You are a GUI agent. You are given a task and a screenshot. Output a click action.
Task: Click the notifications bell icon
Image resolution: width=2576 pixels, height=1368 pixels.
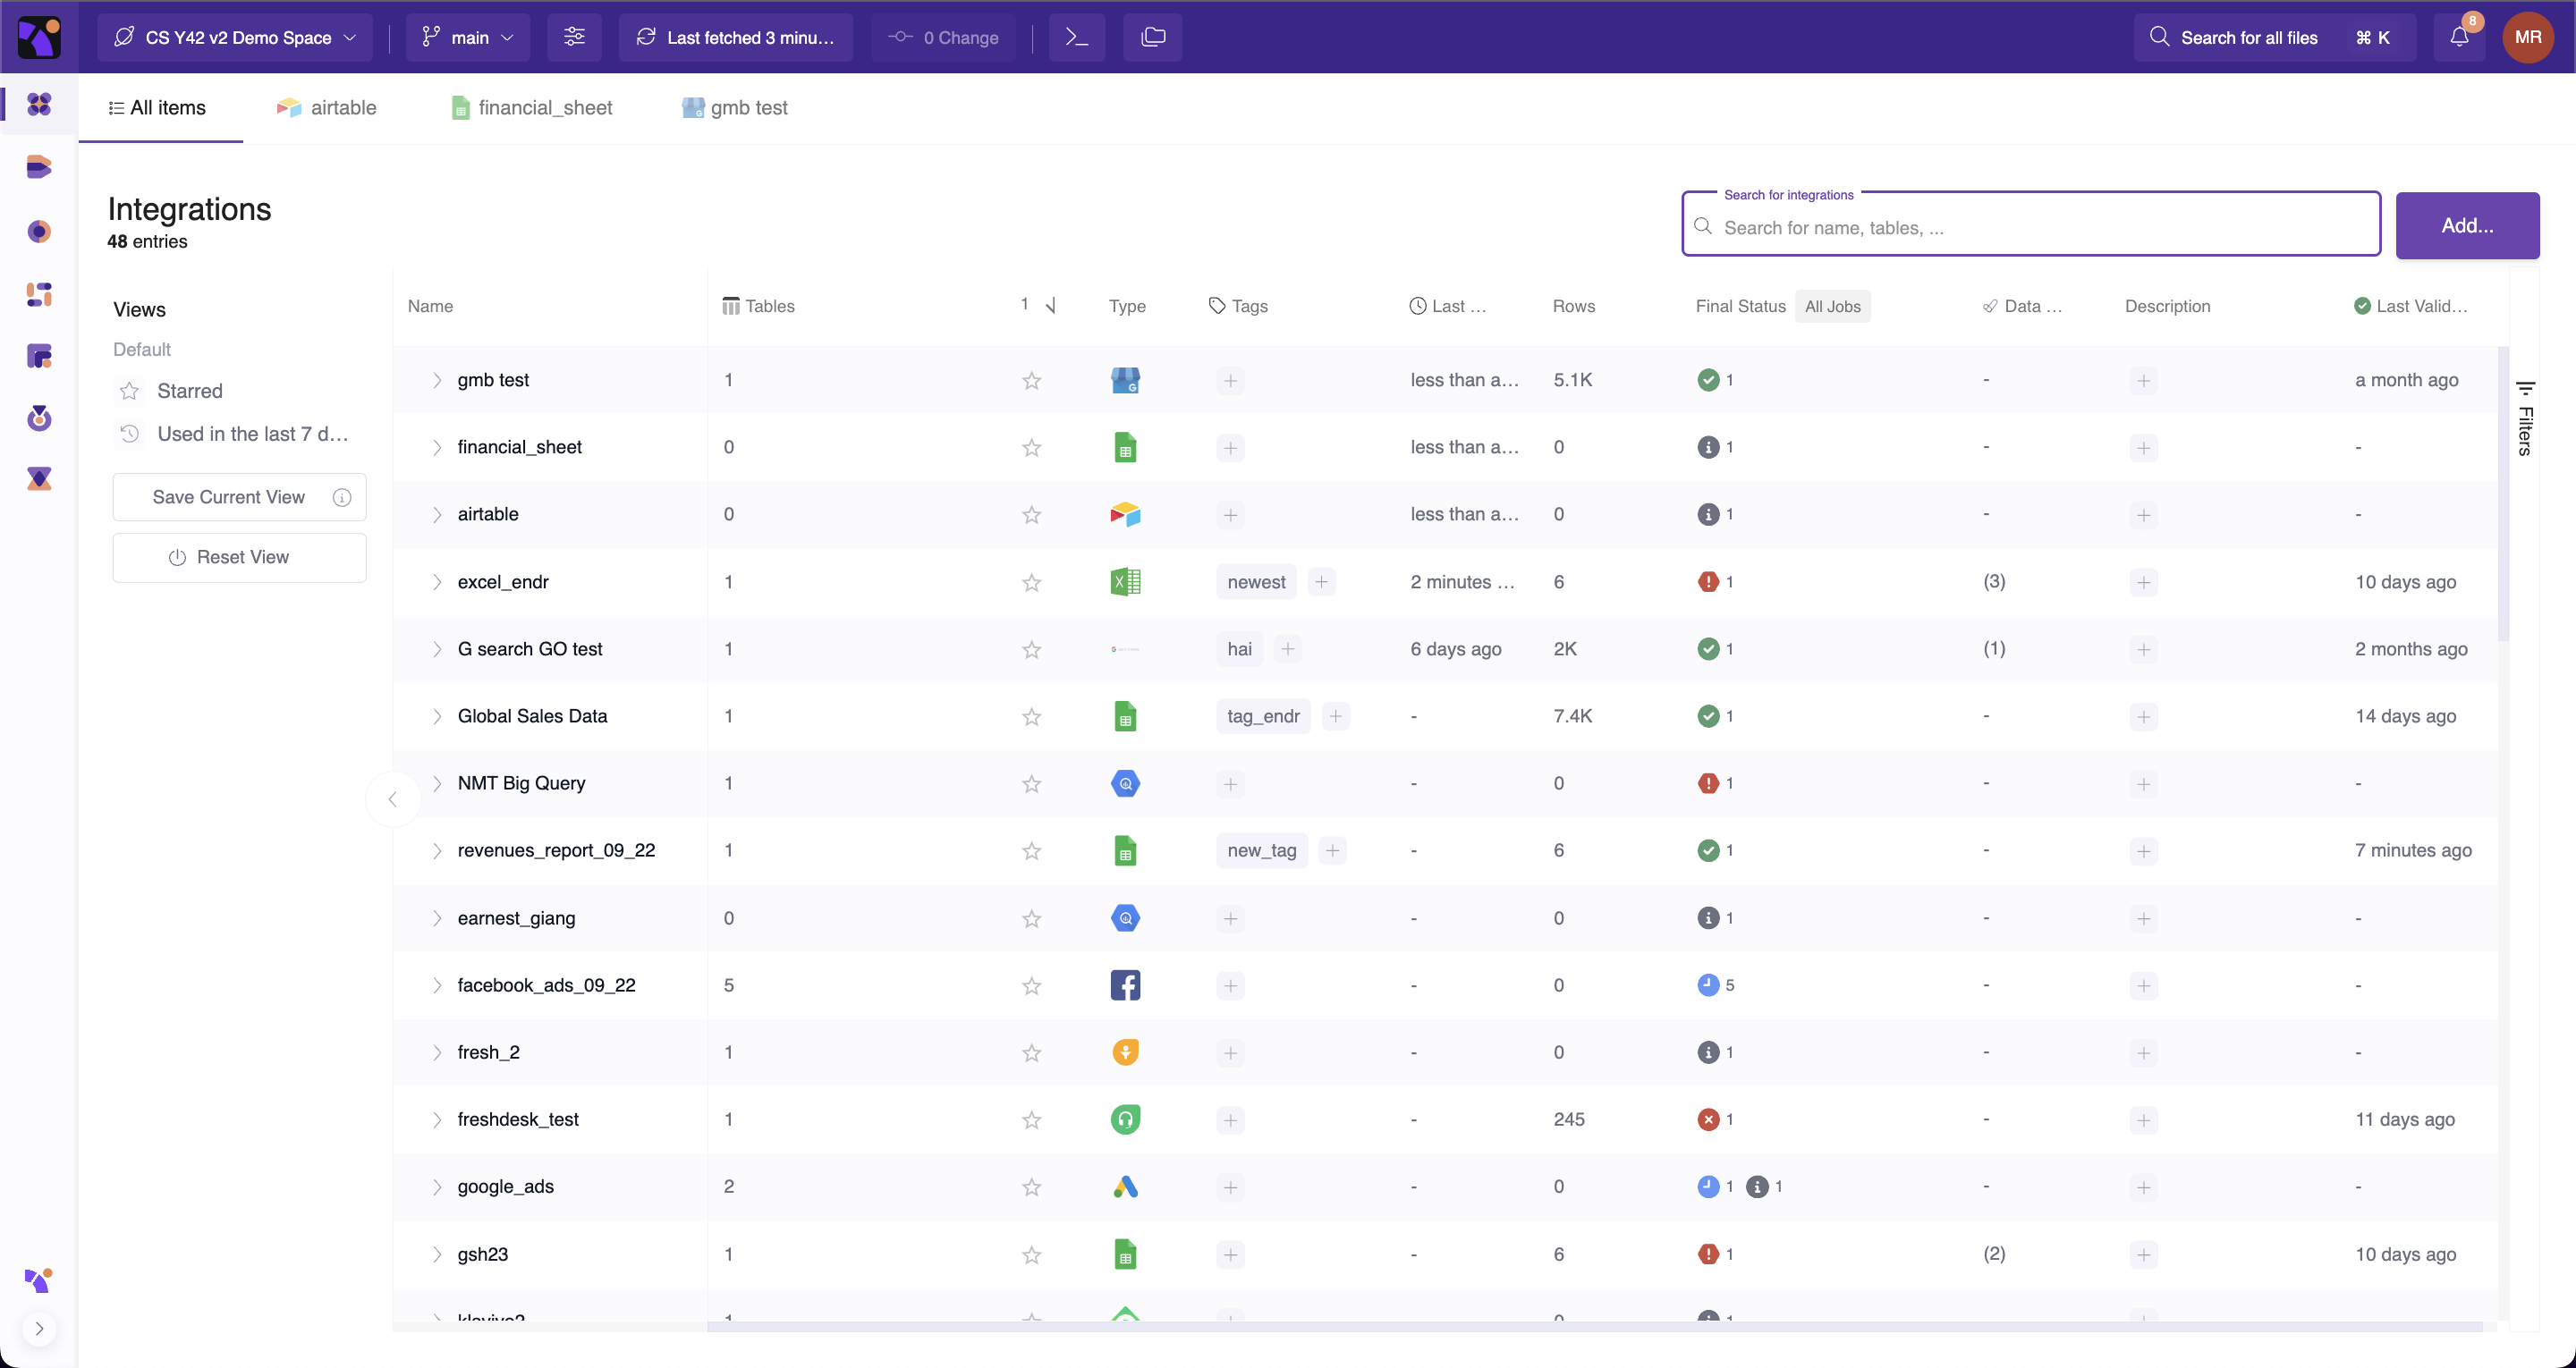coord(2459,37)
